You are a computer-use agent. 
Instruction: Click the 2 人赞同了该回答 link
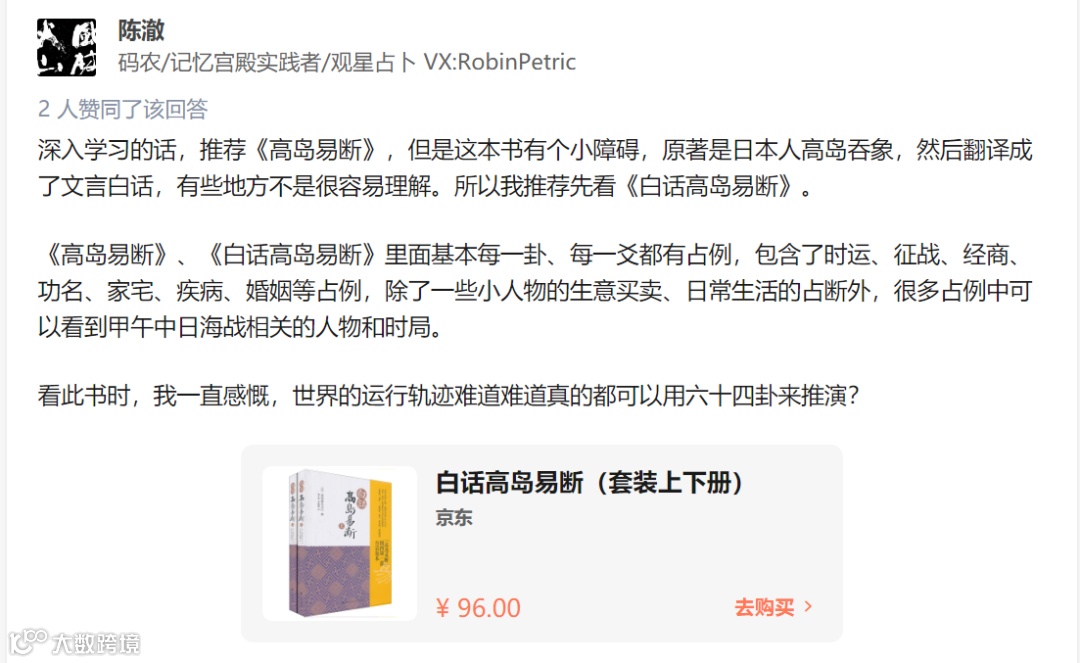click(x=123, y=109)
